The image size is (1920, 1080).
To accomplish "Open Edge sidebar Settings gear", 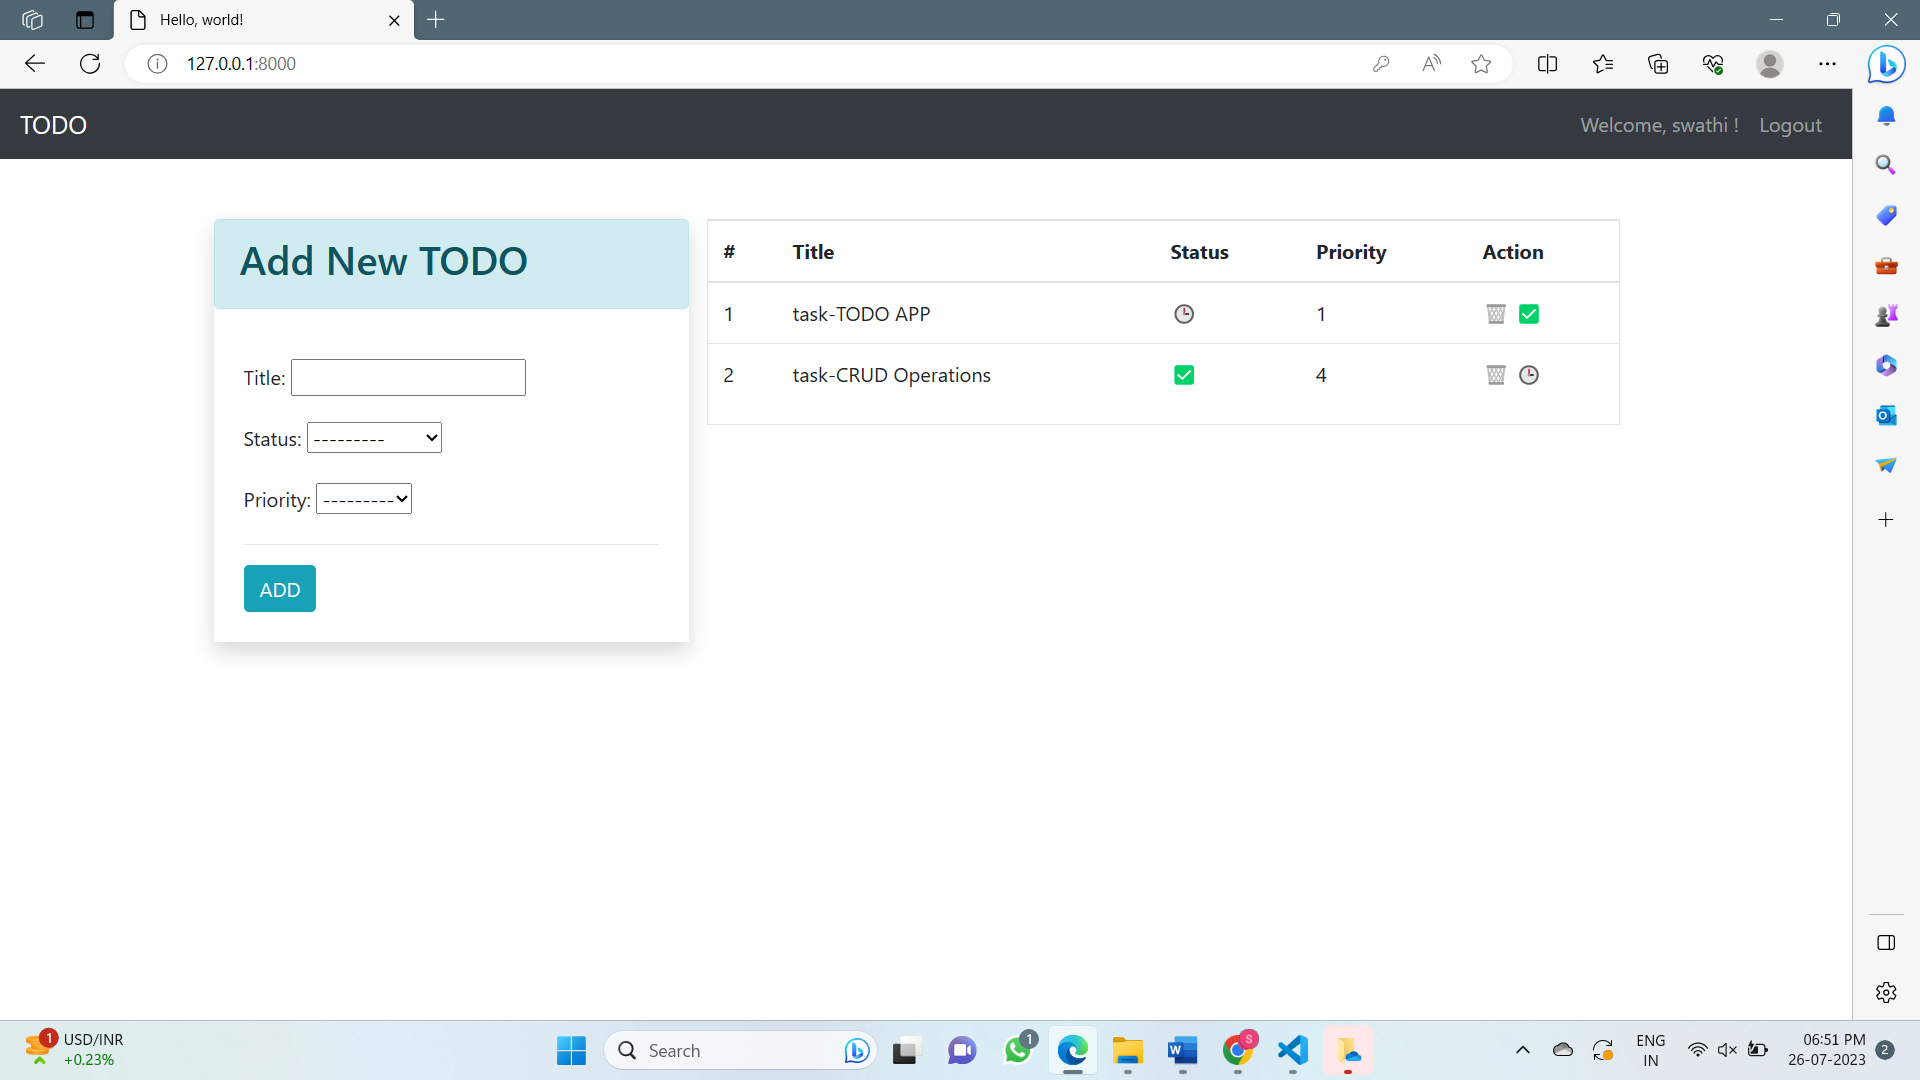I will pos(1886,992).
